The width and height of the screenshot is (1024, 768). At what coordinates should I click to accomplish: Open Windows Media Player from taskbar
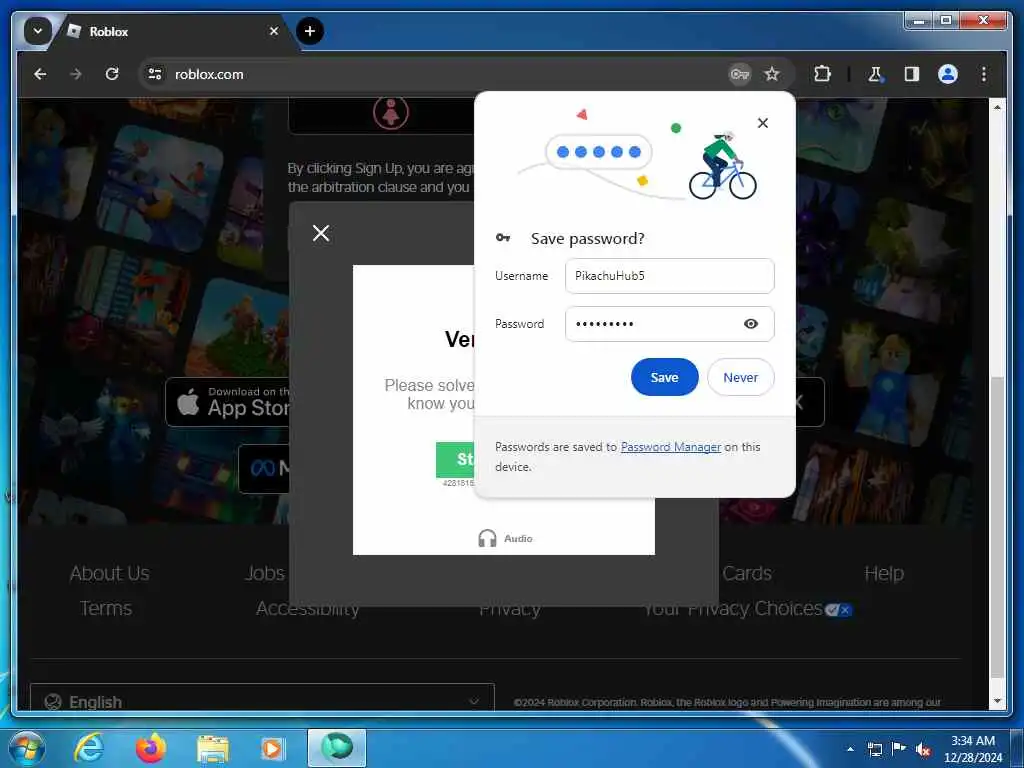[x=272, y=749]
